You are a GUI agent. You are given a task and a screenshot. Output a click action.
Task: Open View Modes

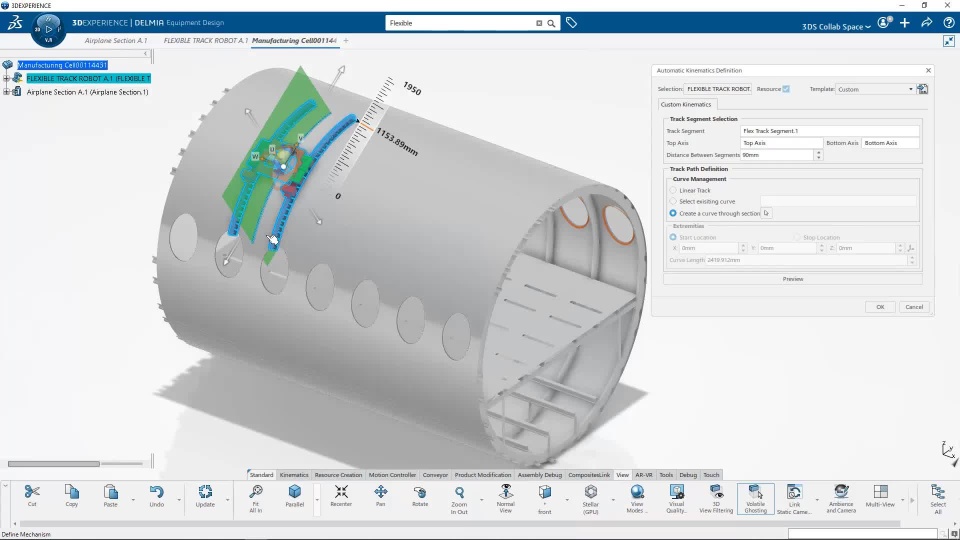tap(637, 498)
